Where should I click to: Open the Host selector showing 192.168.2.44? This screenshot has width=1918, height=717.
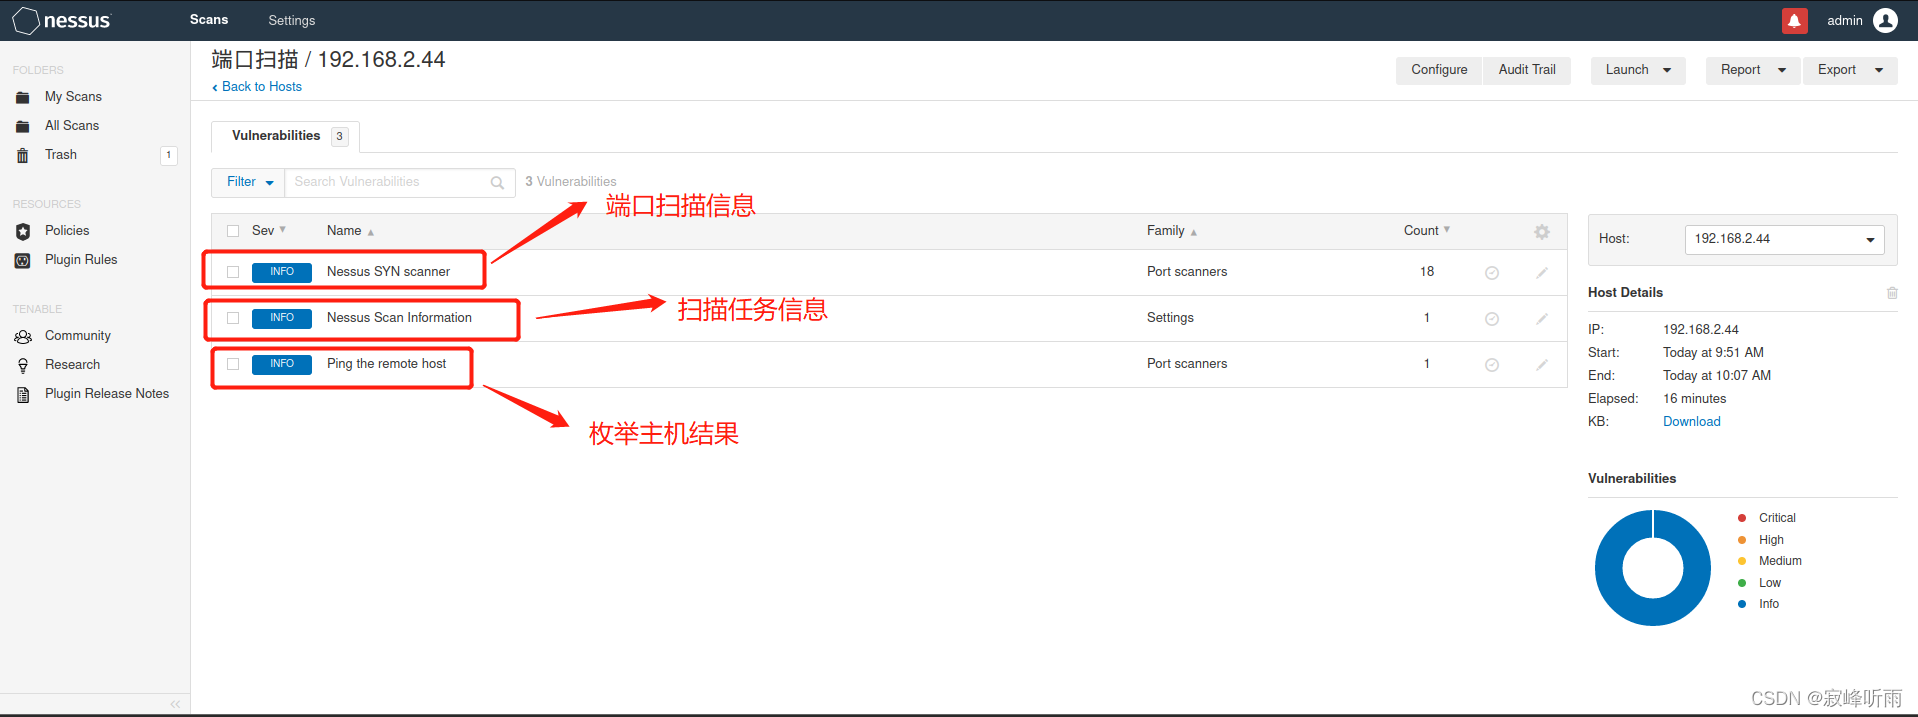point(1785,239)
